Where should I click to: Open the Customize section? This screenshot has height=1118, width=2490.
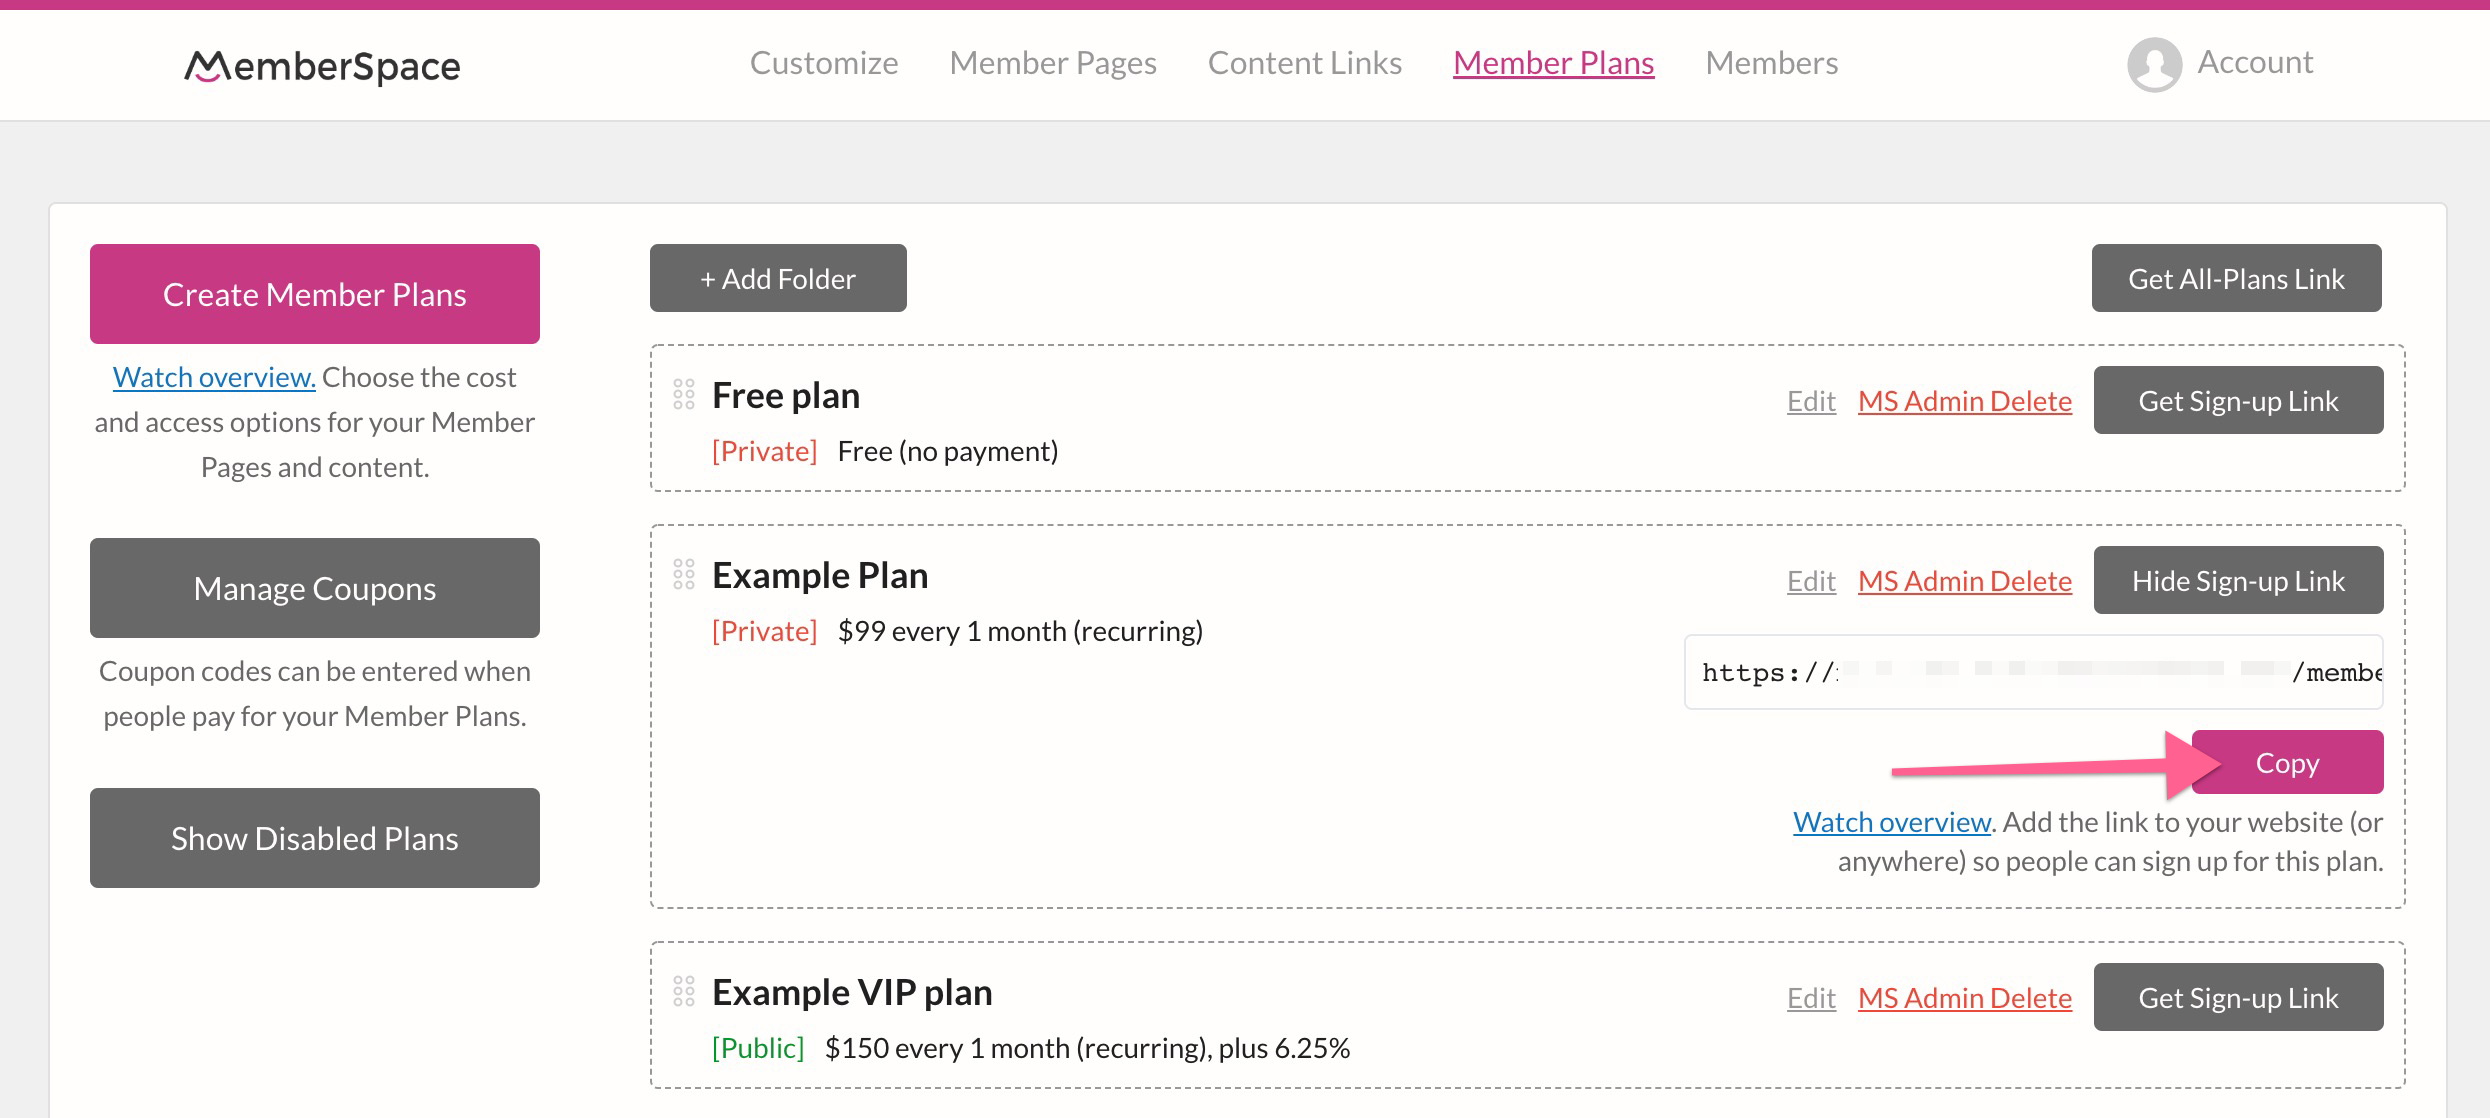pyautogui.click(x=823, y=62)
